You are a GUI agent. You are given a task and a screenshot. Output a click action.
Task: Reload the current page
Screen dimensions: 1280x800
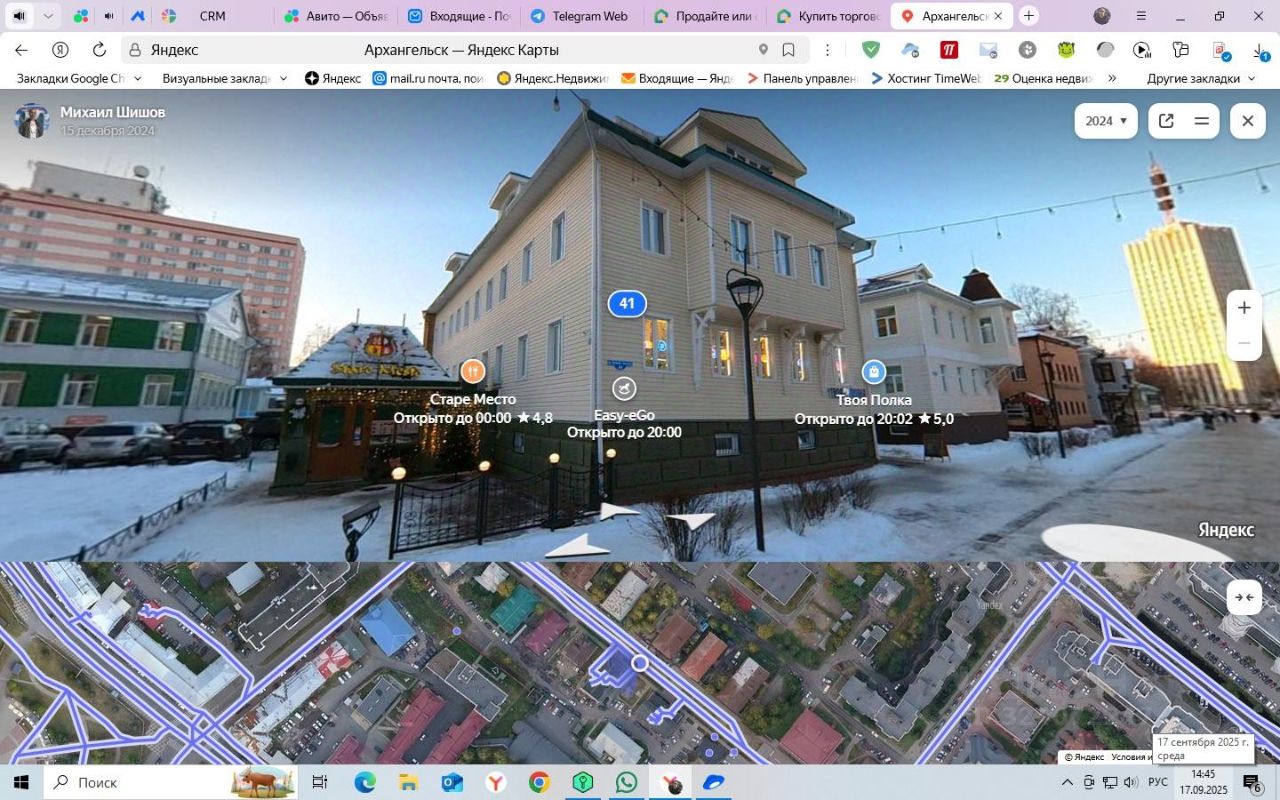coord(99,50)
